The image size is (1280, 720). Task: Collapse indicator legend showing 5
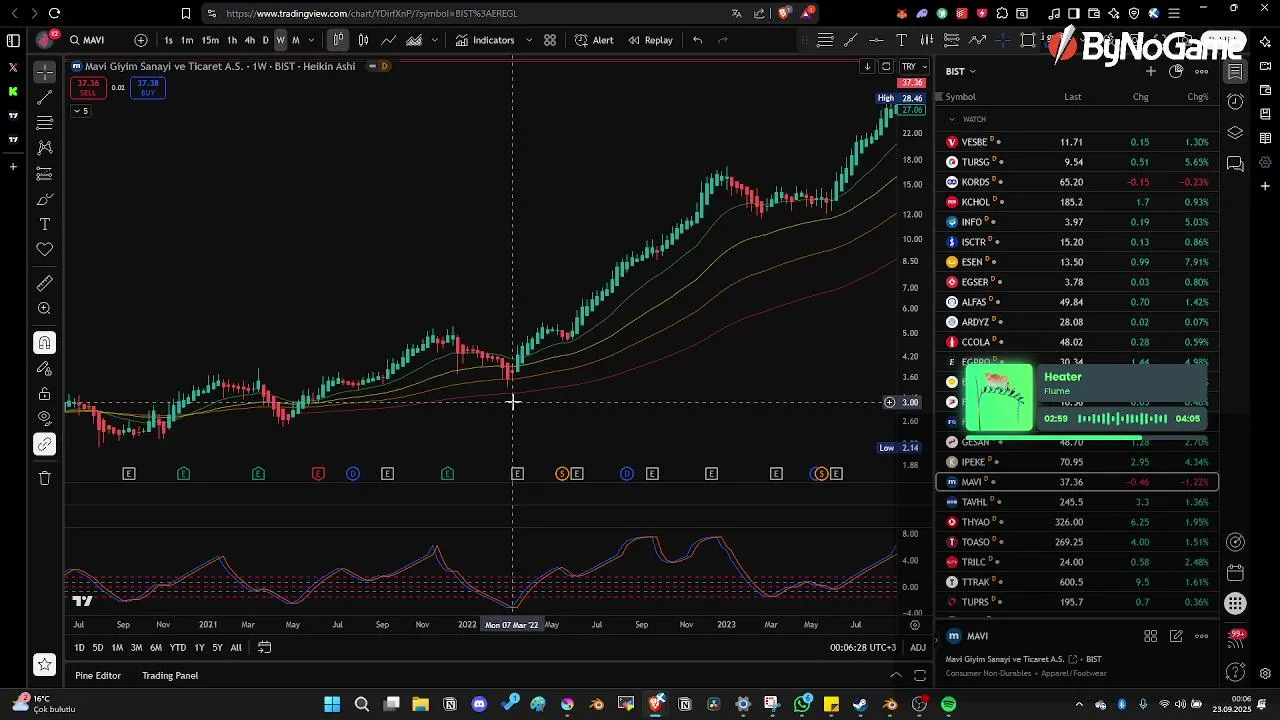point(80,111)
